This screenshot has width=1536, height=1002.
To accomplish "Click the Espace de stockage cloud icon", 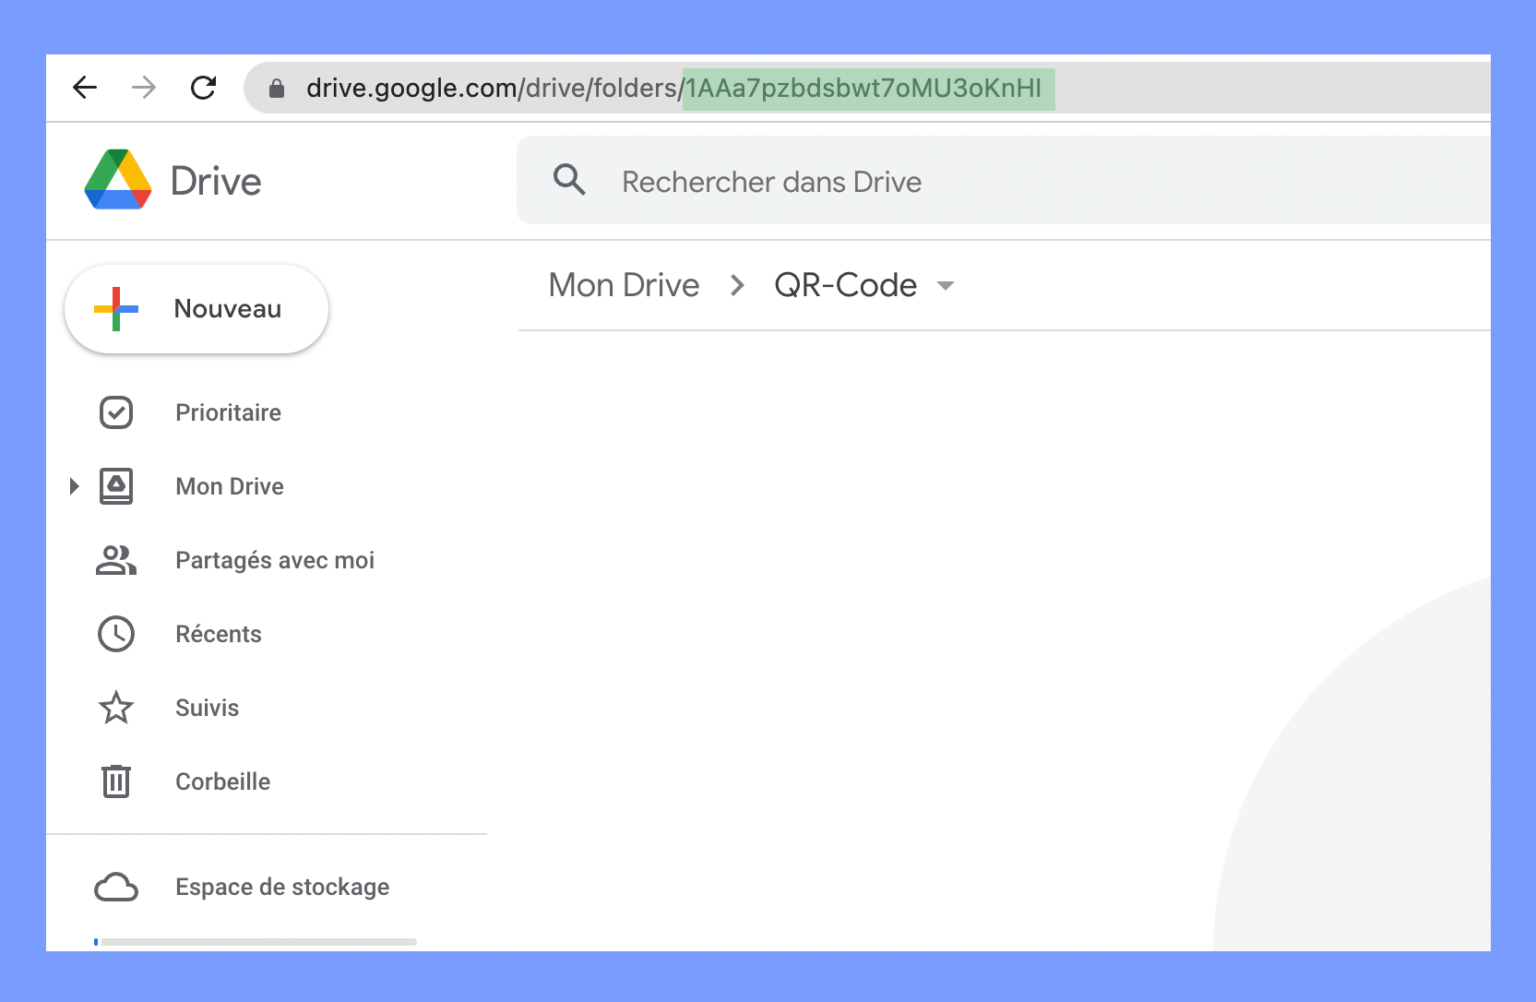I will [x=116, y=886].
